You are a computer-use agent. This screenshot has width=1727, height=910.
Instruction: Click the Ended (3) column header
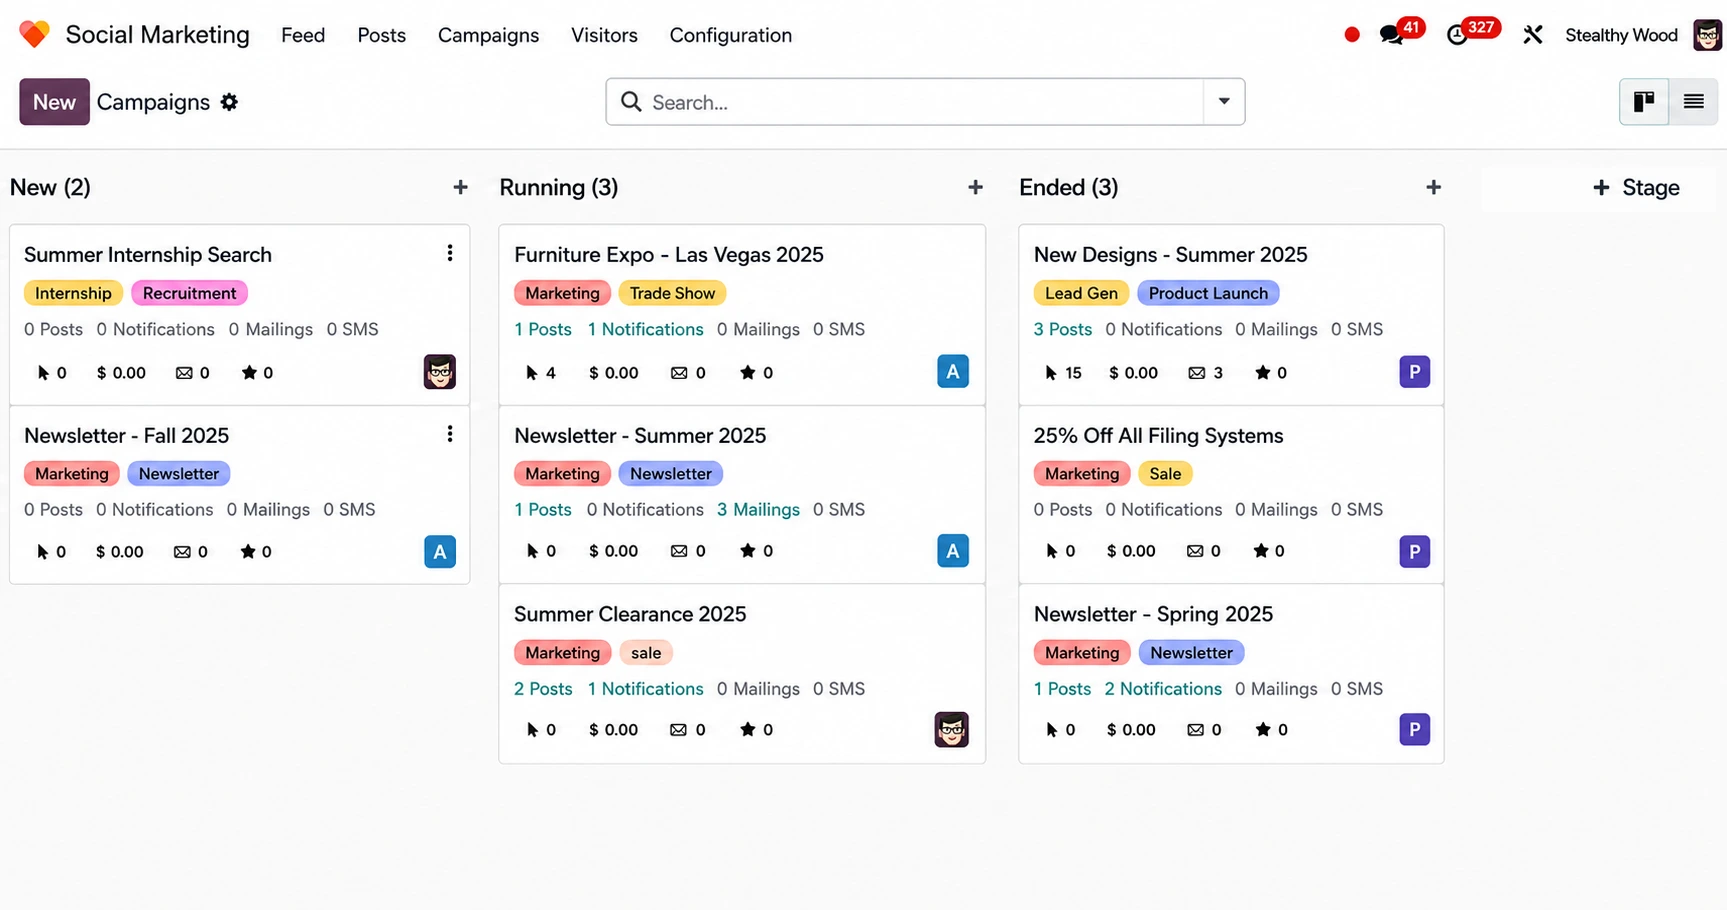point(1069,187)
